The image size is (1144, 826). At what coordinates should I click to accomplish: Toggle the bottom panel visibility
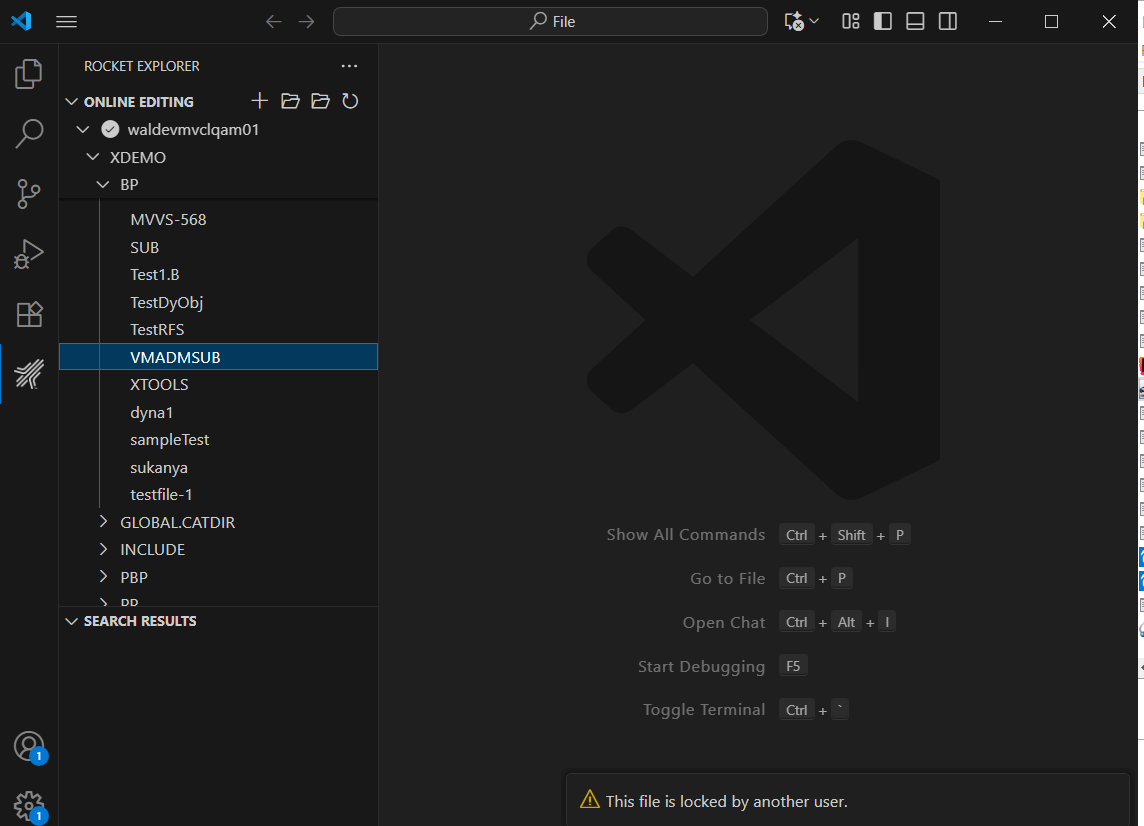915,21
